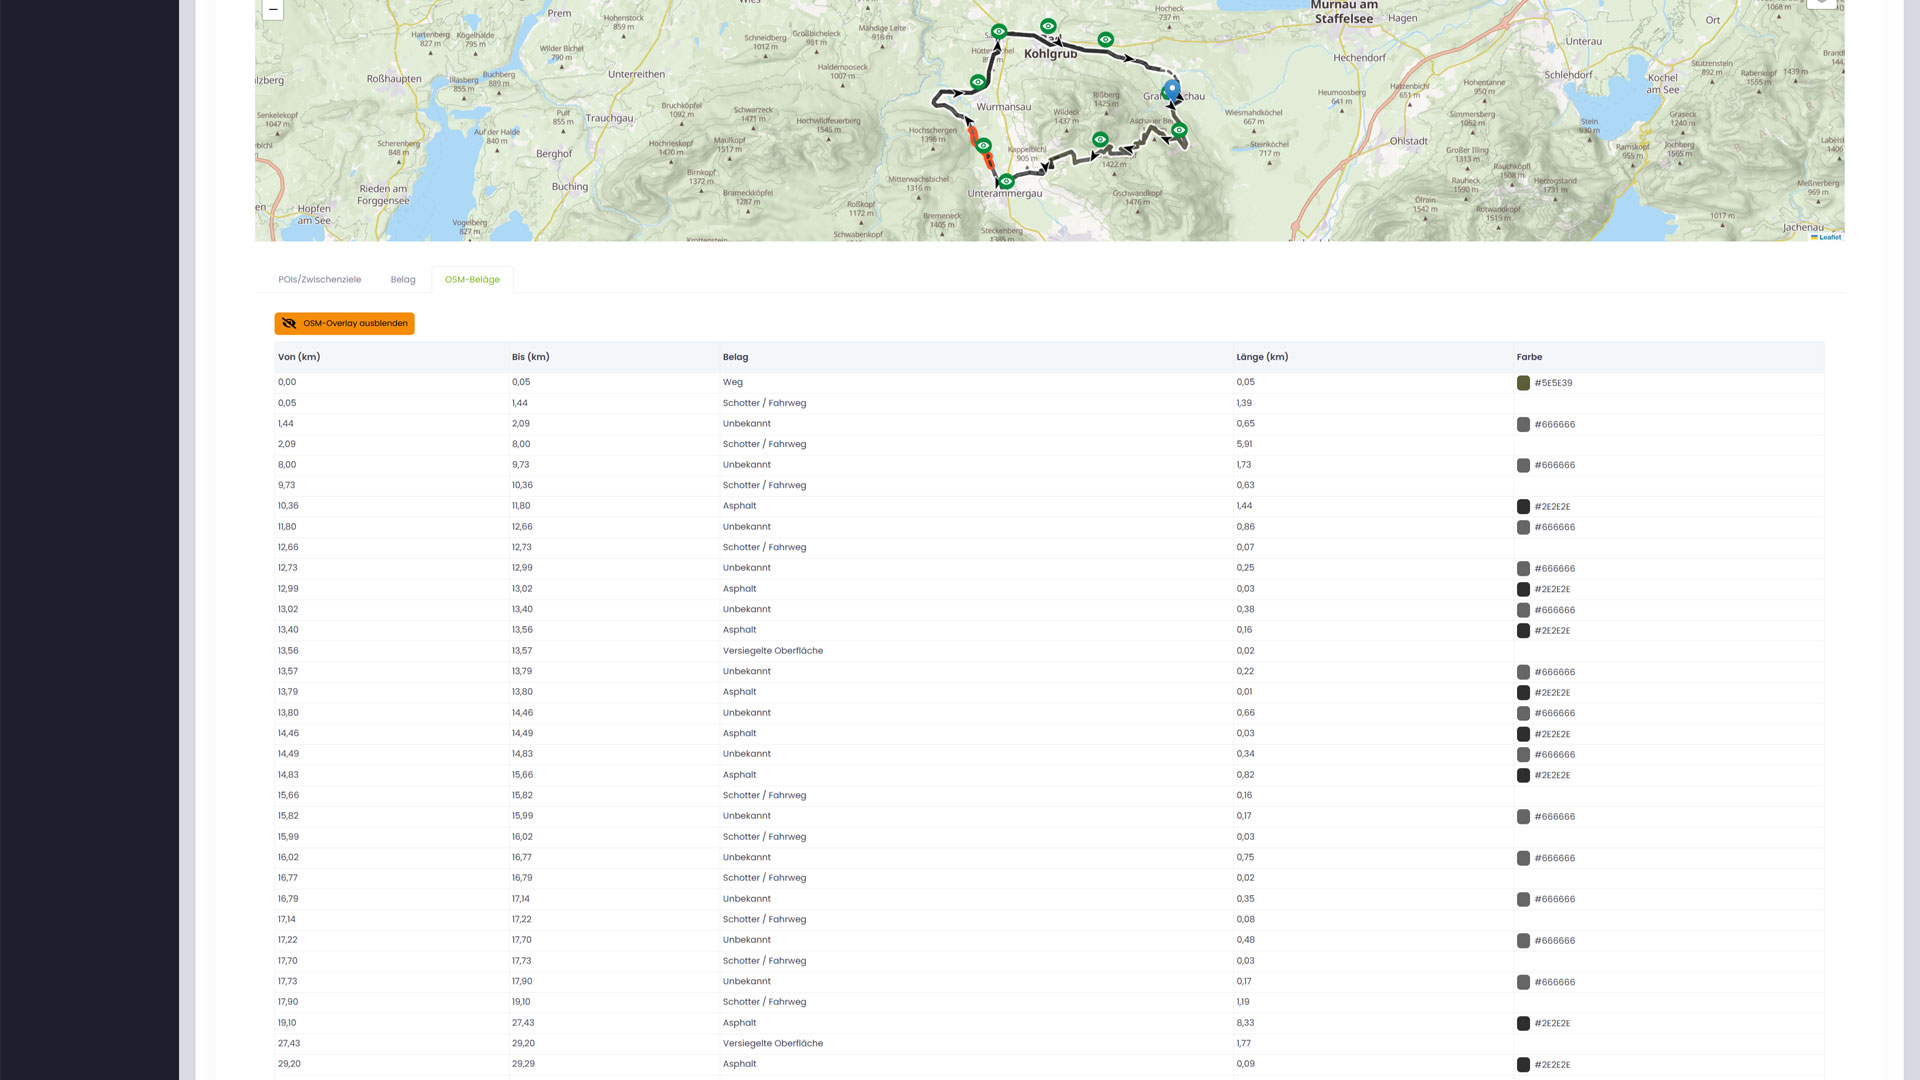Click the blue location pin at Grafenaschau
The height and width of the screenshot is (1080, 1920).
tap(1172, 90)
